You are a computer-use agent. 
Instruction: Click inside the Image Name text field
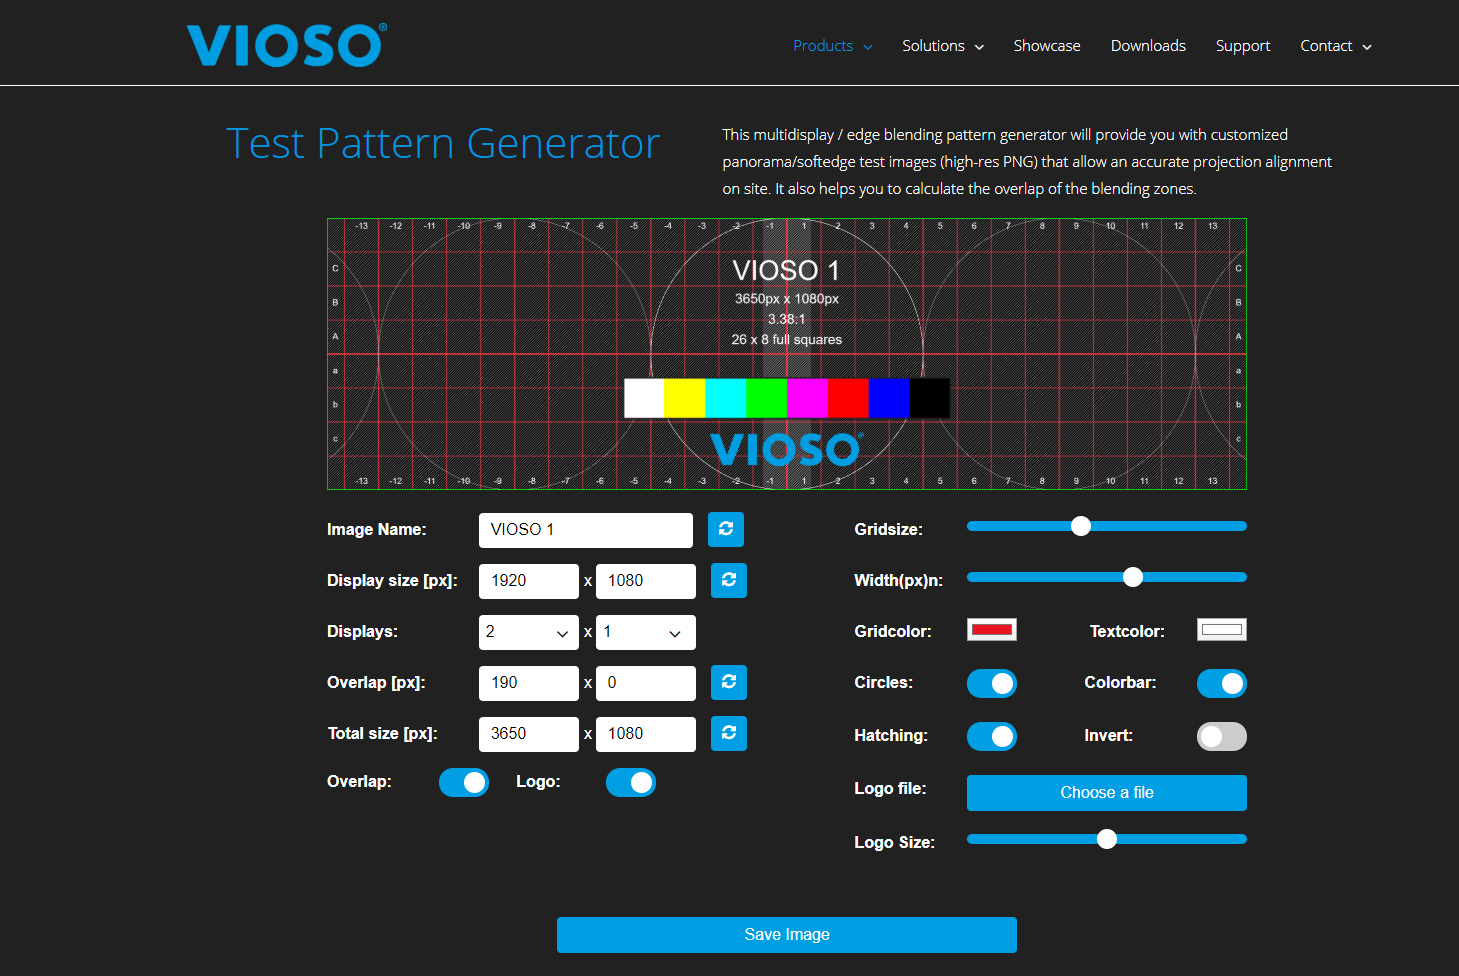click(585, 529)
